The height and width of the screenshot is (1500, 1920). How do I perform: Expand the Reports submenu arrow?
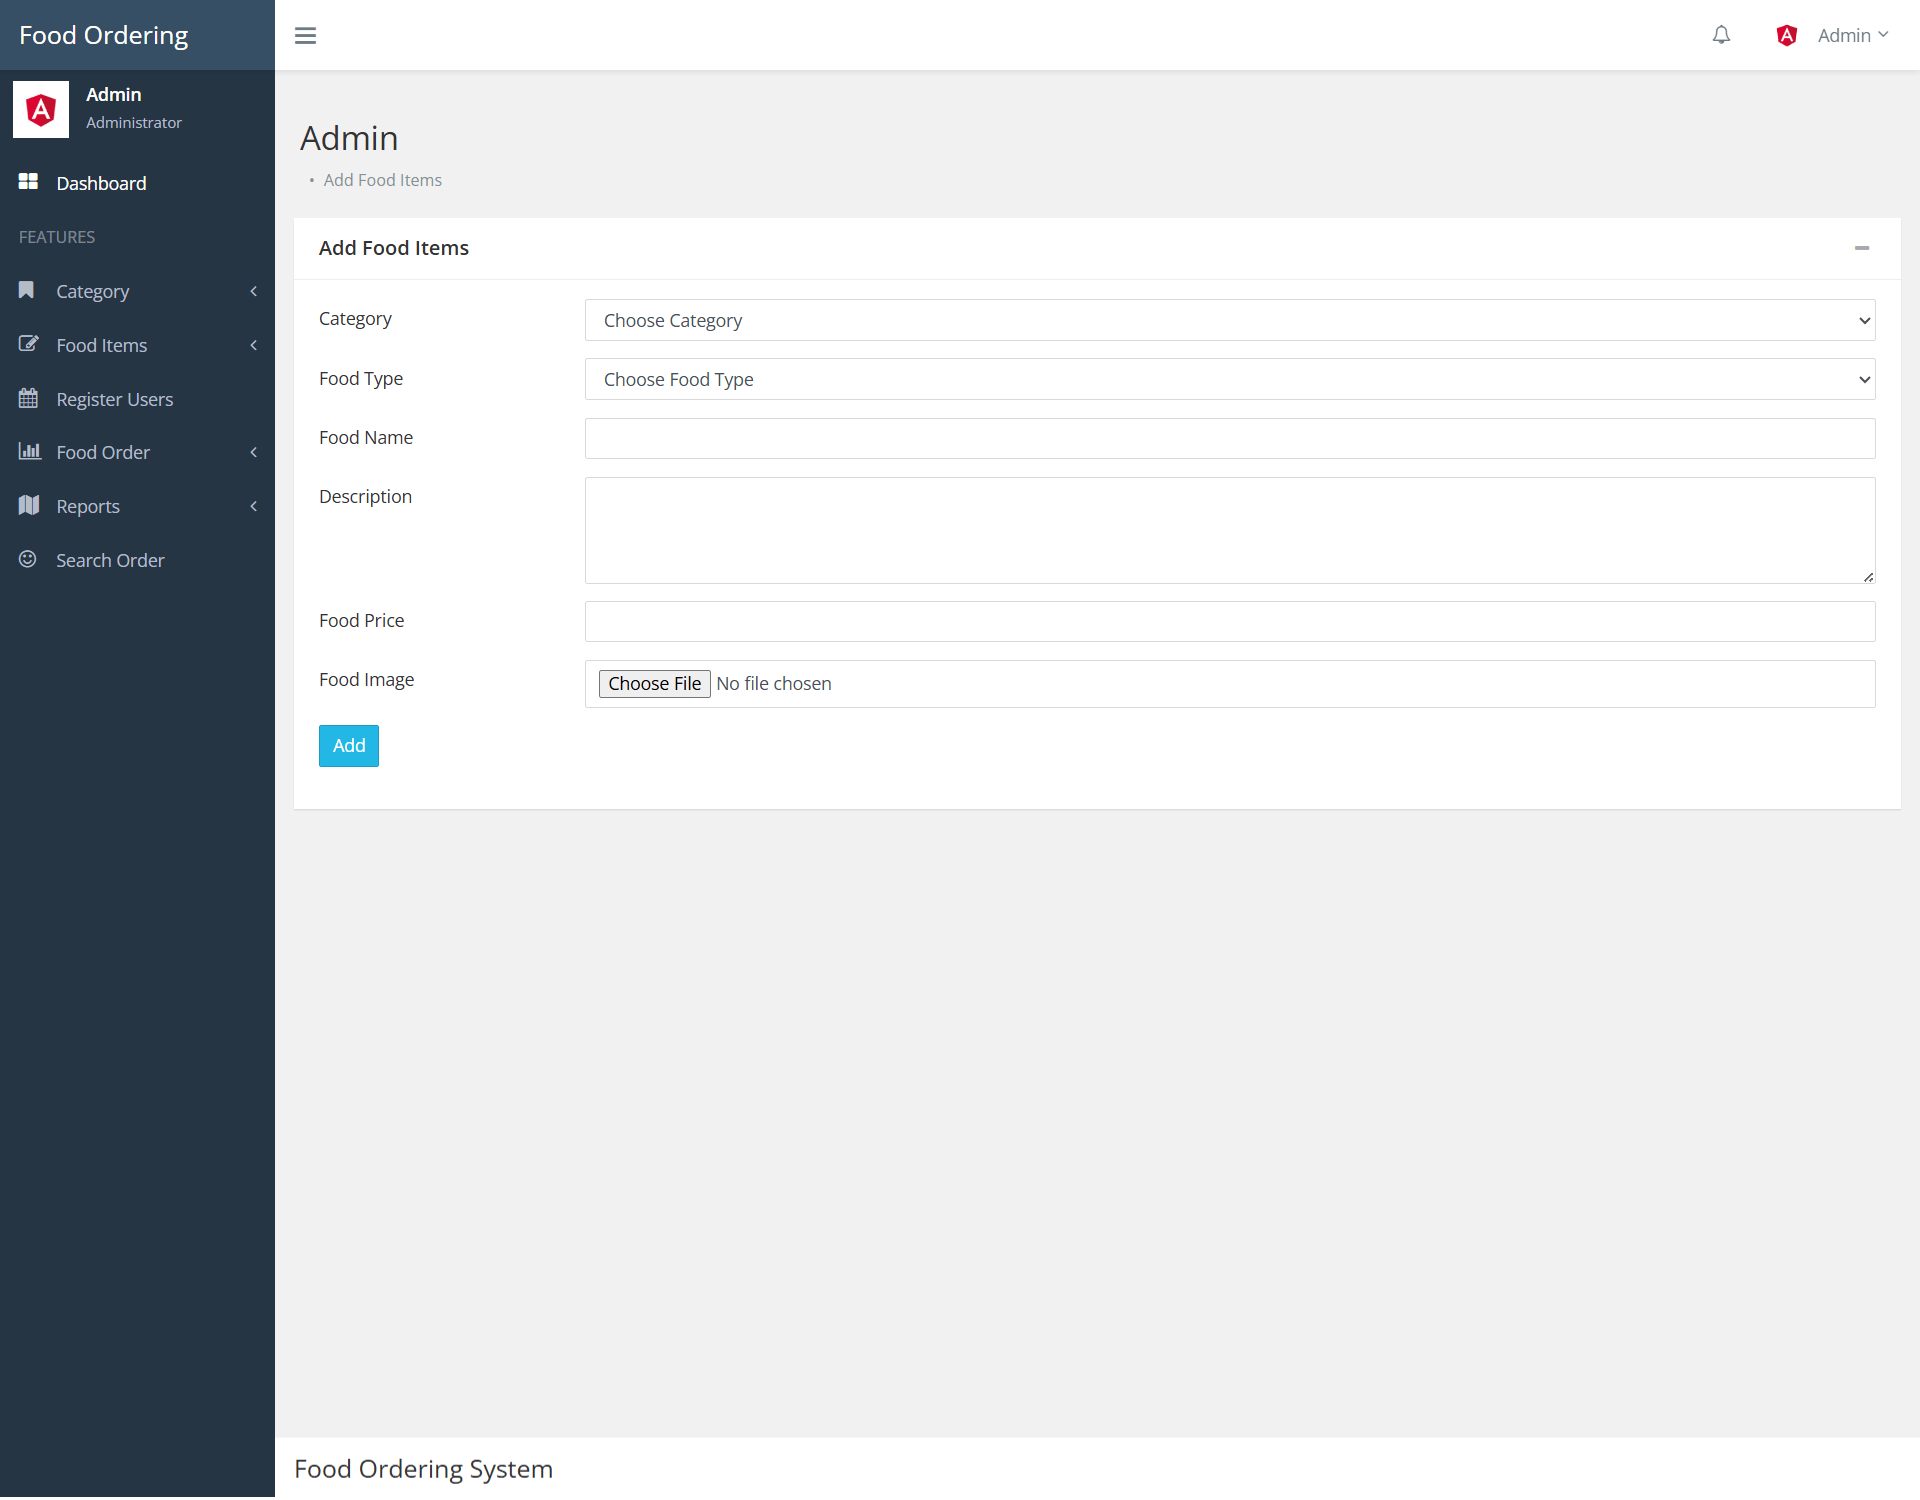[254, 506]
